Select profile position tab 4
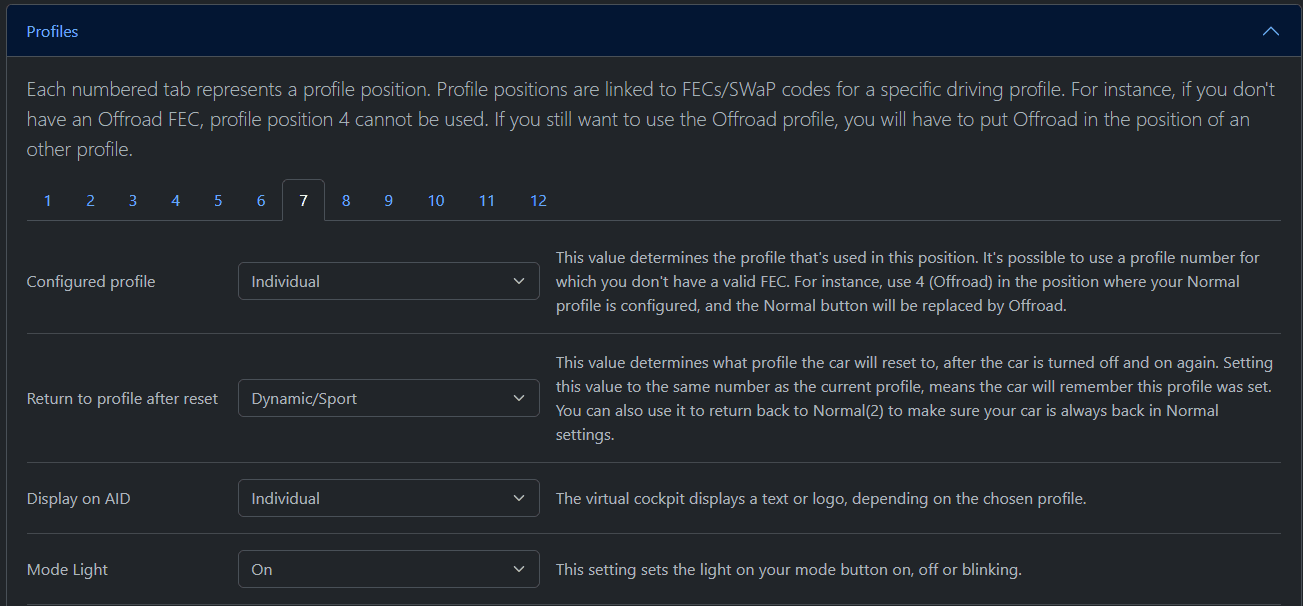This screenshot has width=1303, height=606. pyautogui.click(x=175, y=201)
